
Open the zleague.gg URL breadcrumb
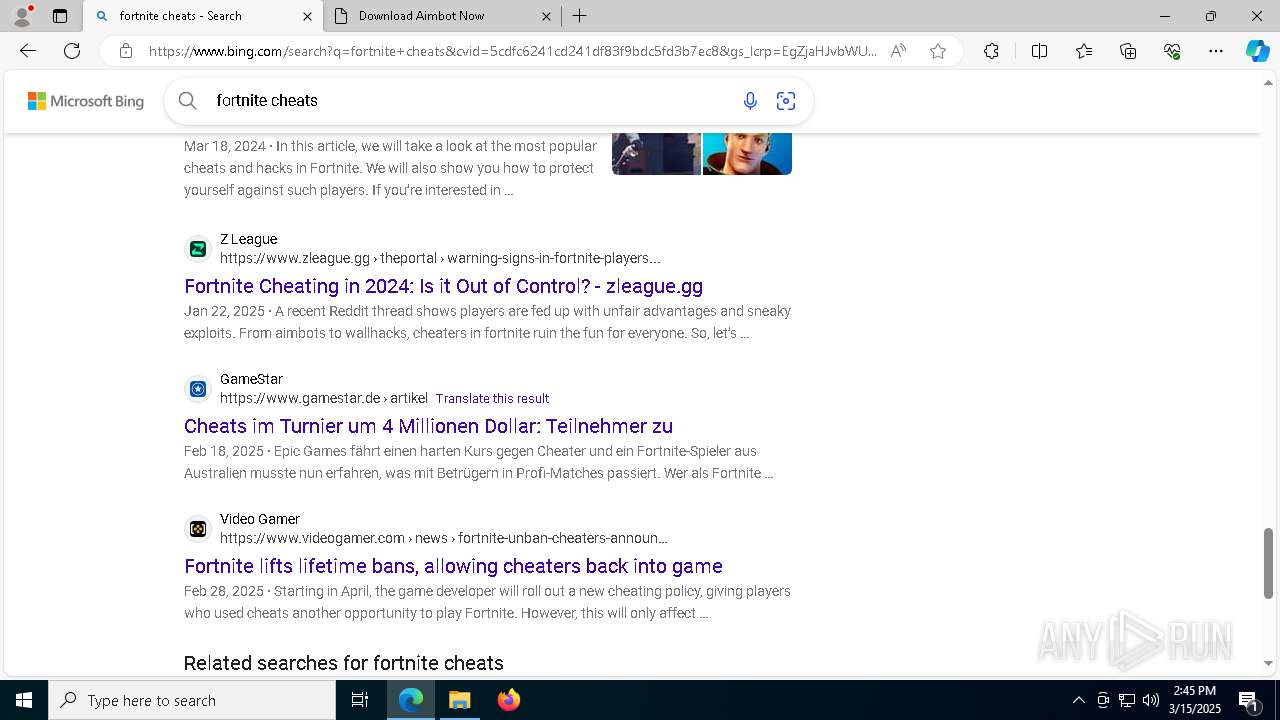[440, 258]
